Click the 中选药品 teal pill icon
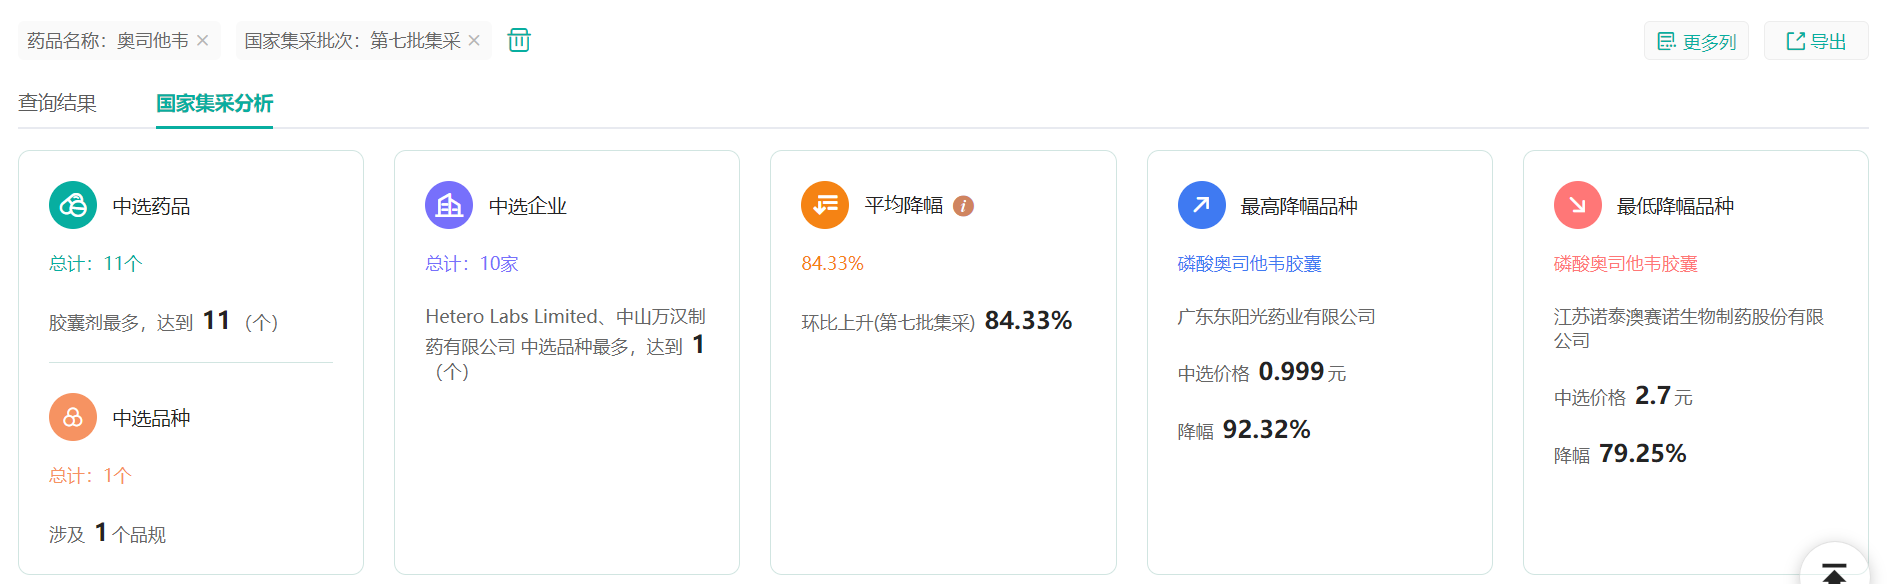The height and width of the screenshot is (584, 1893). pyautogui.click(x=73, y=206)
